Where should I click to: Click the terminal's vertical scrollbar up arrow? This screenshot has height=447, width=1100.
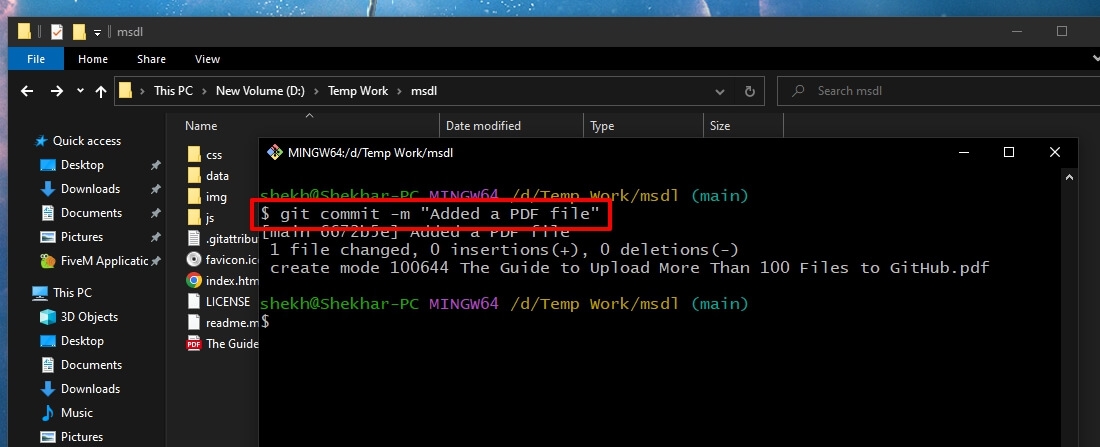coord(1071,178)
